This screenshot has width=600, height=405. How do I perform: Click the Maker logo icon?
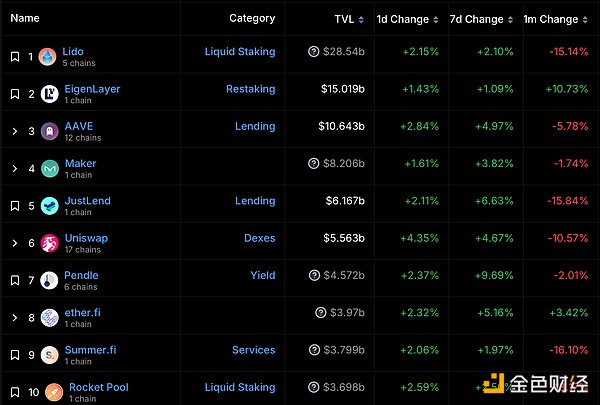[48, 168]
